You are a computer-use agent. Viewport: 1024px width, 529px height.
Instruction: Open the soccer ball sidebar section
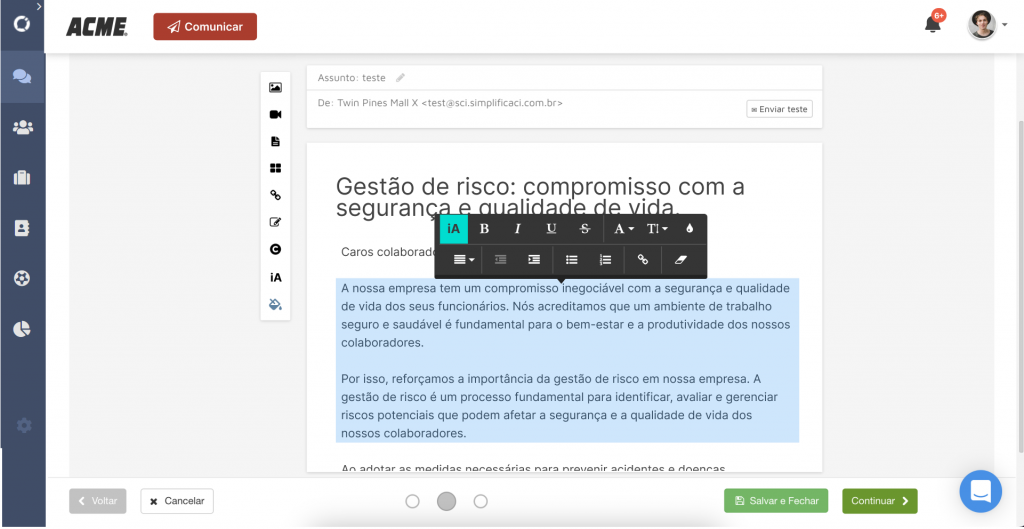[22, 279]
